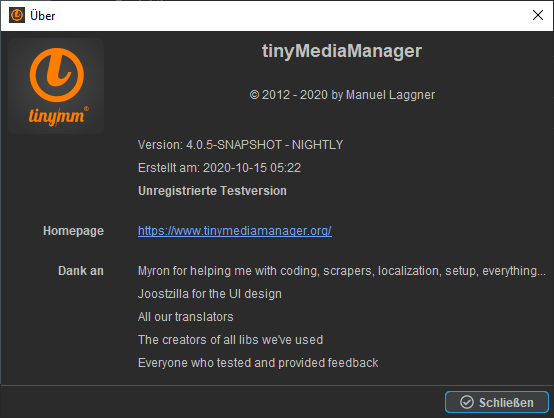This screenshot has width=554, height=418.
Task: Open the tinymediamanager.org homepage link
Action: pyautogui.click(x=235, y=231)
